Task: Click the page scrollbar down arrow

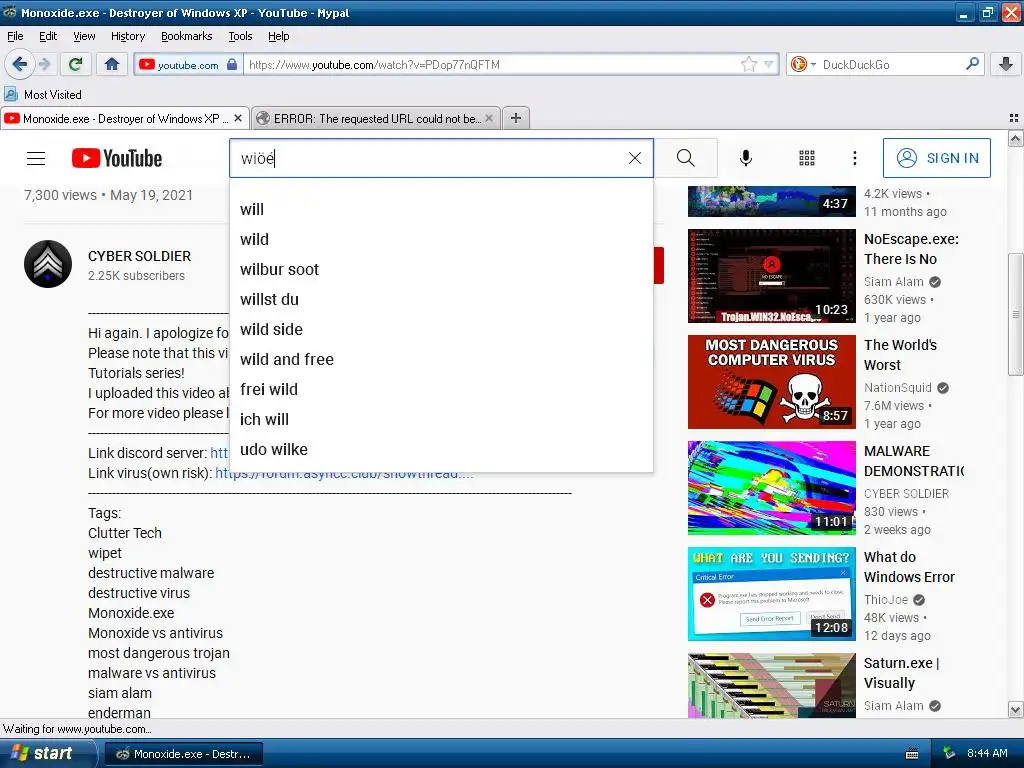Action: pos(1015,710)
